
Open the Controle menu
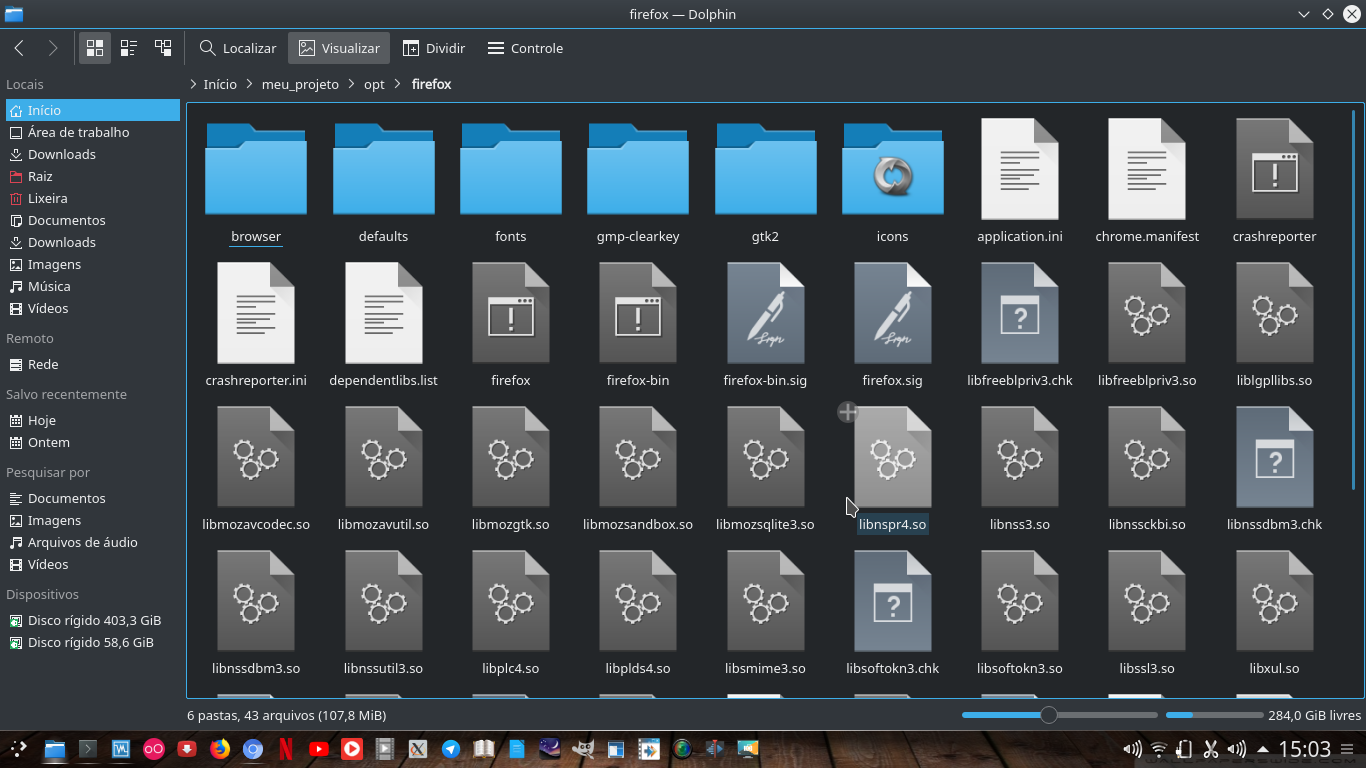(x=525, y=48)
